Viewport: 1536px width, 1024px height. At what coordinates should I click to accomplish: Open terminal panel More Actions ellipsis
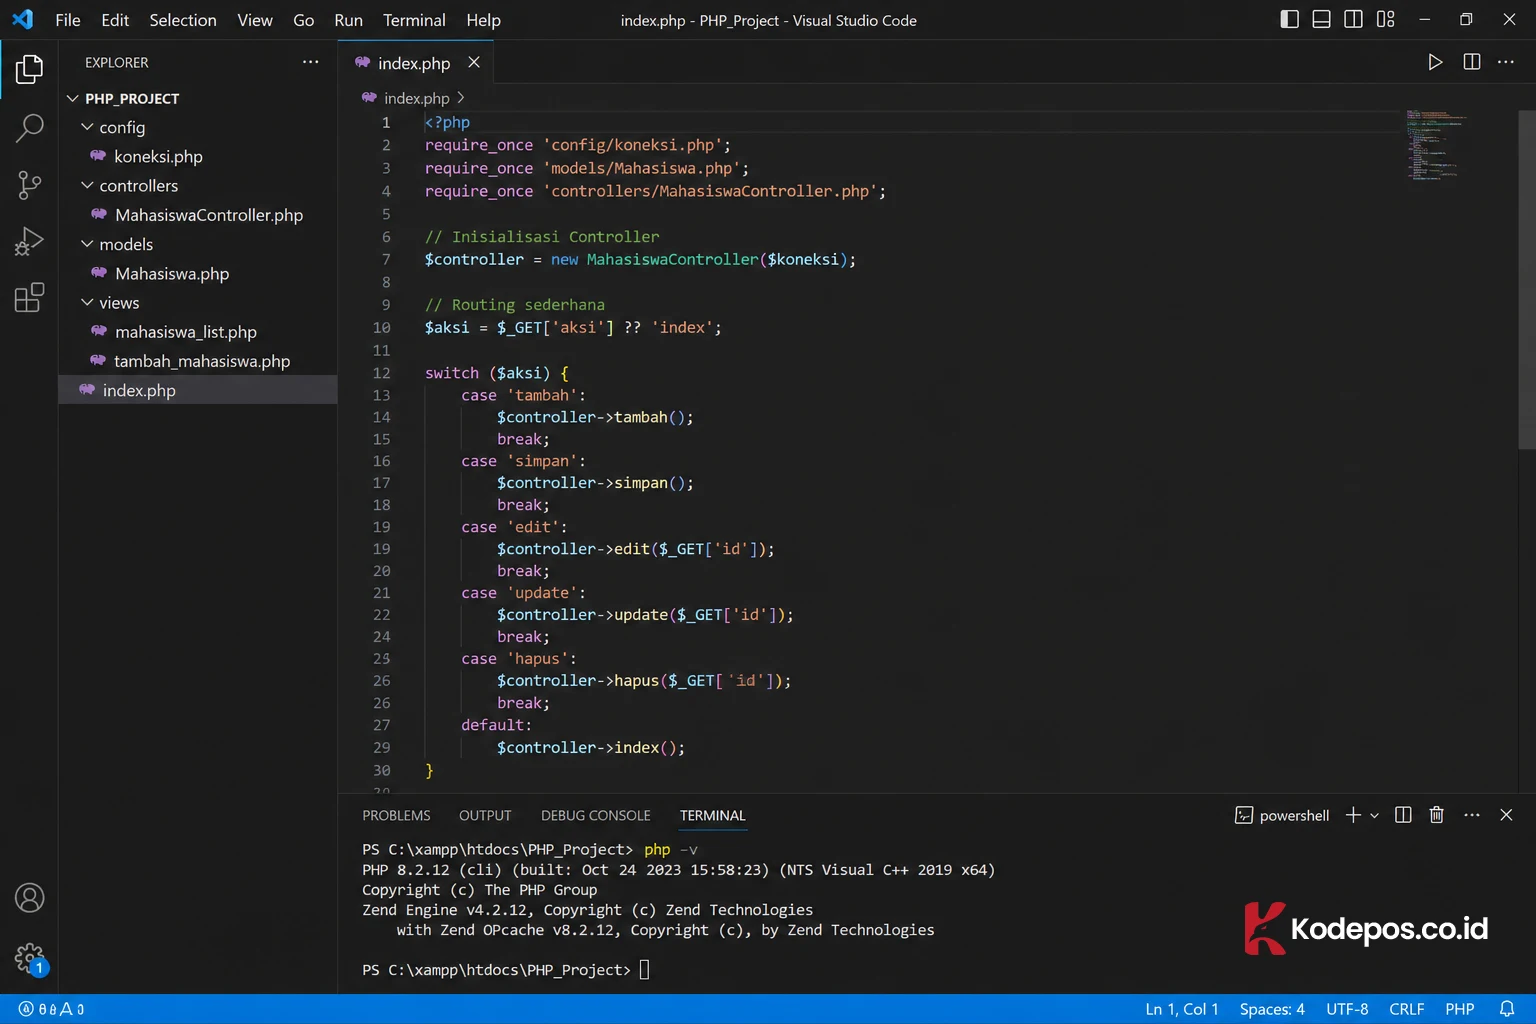(1471, 815)
